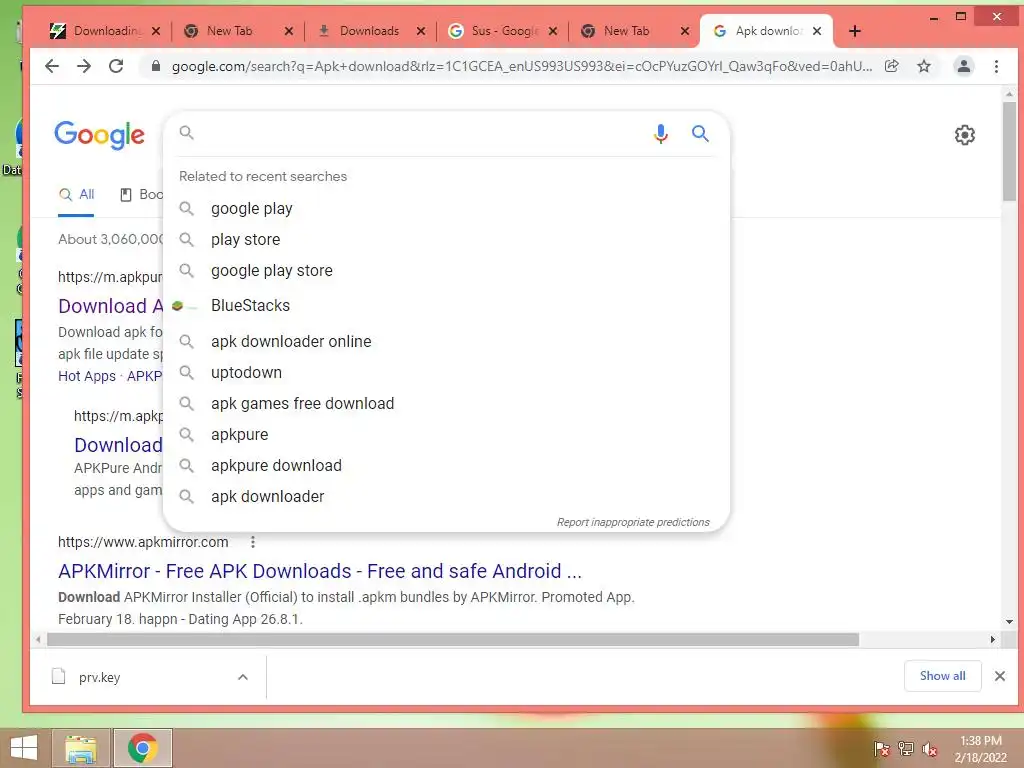Click the scroll left arrow of horizontal scrollbar
1024x768 pixels.
[x=39, y=639]
